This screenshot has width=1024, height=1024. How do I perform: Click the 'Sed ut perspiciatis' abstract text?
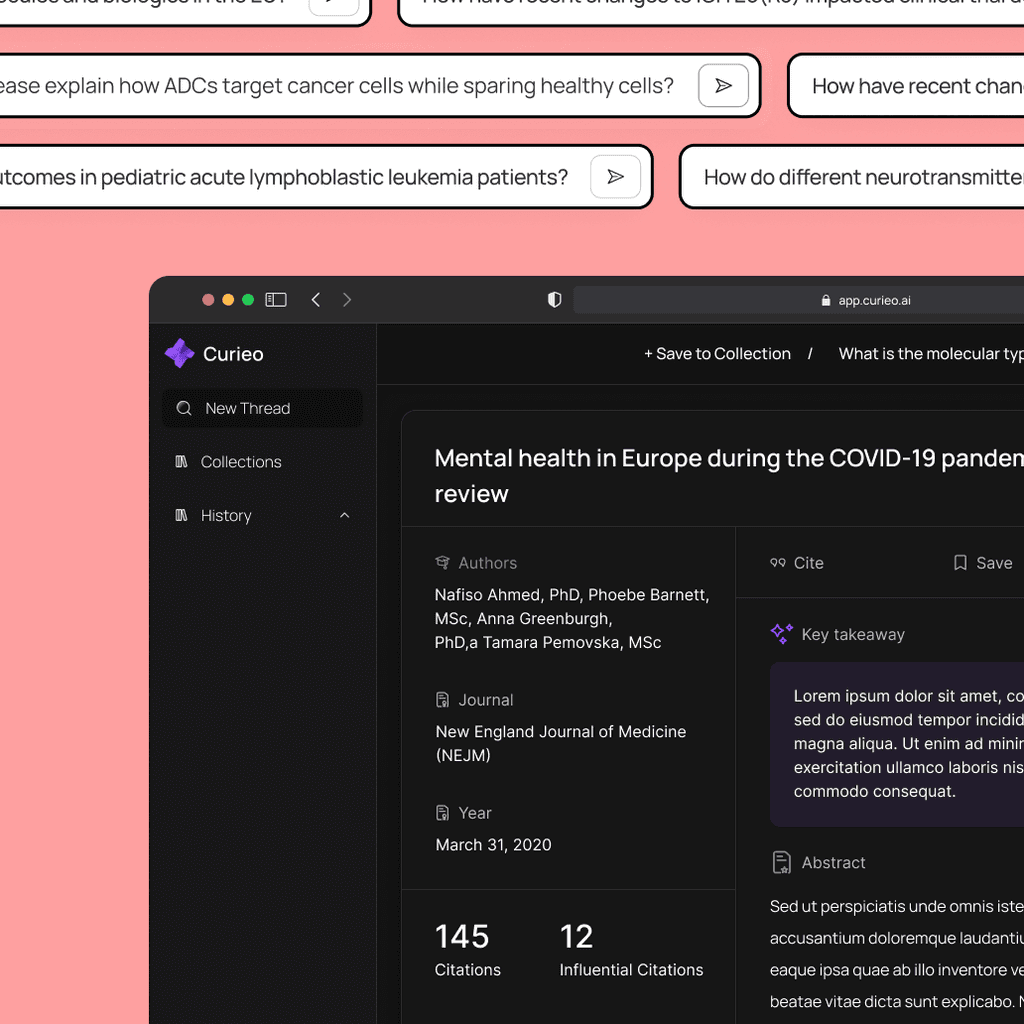(897, 953)
